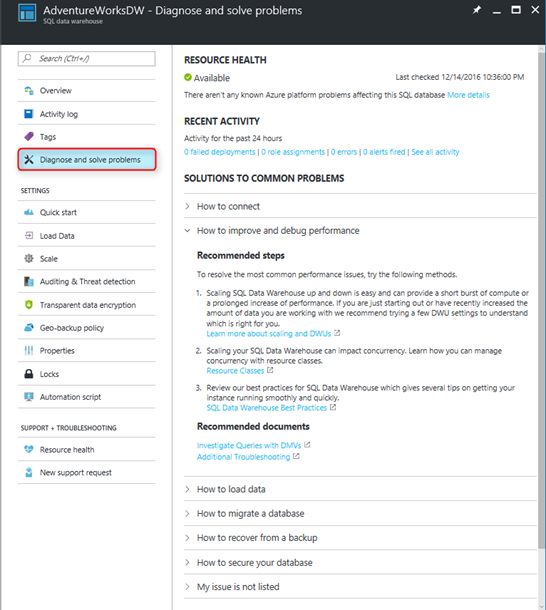Click the vertical scrollbar of the content pane
546x610 pixels.
(x=541, y=303)
